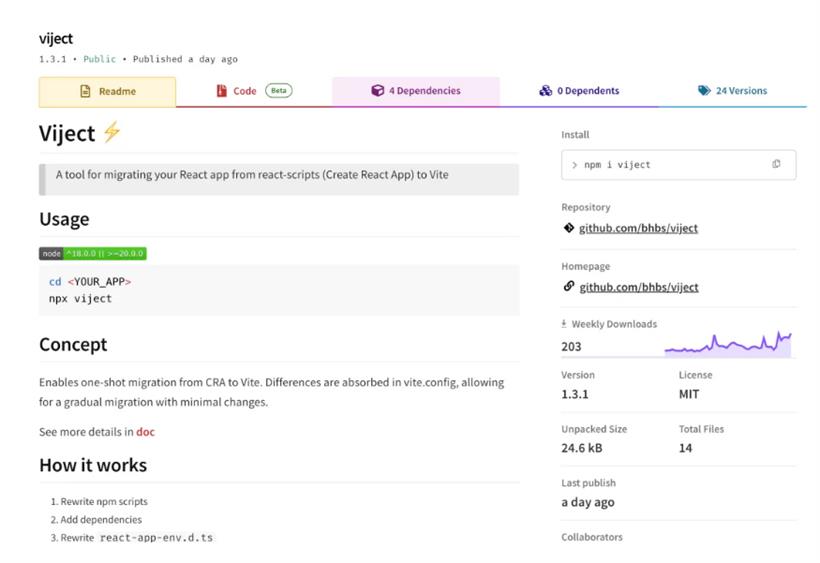Click the Weekly Downloads arrow icon
820x563 pixels.
pos(564,324)
